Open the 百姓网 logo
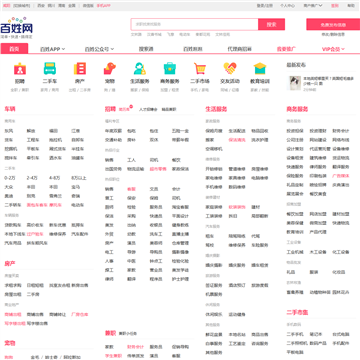360x360 pixels. (17, 28)
